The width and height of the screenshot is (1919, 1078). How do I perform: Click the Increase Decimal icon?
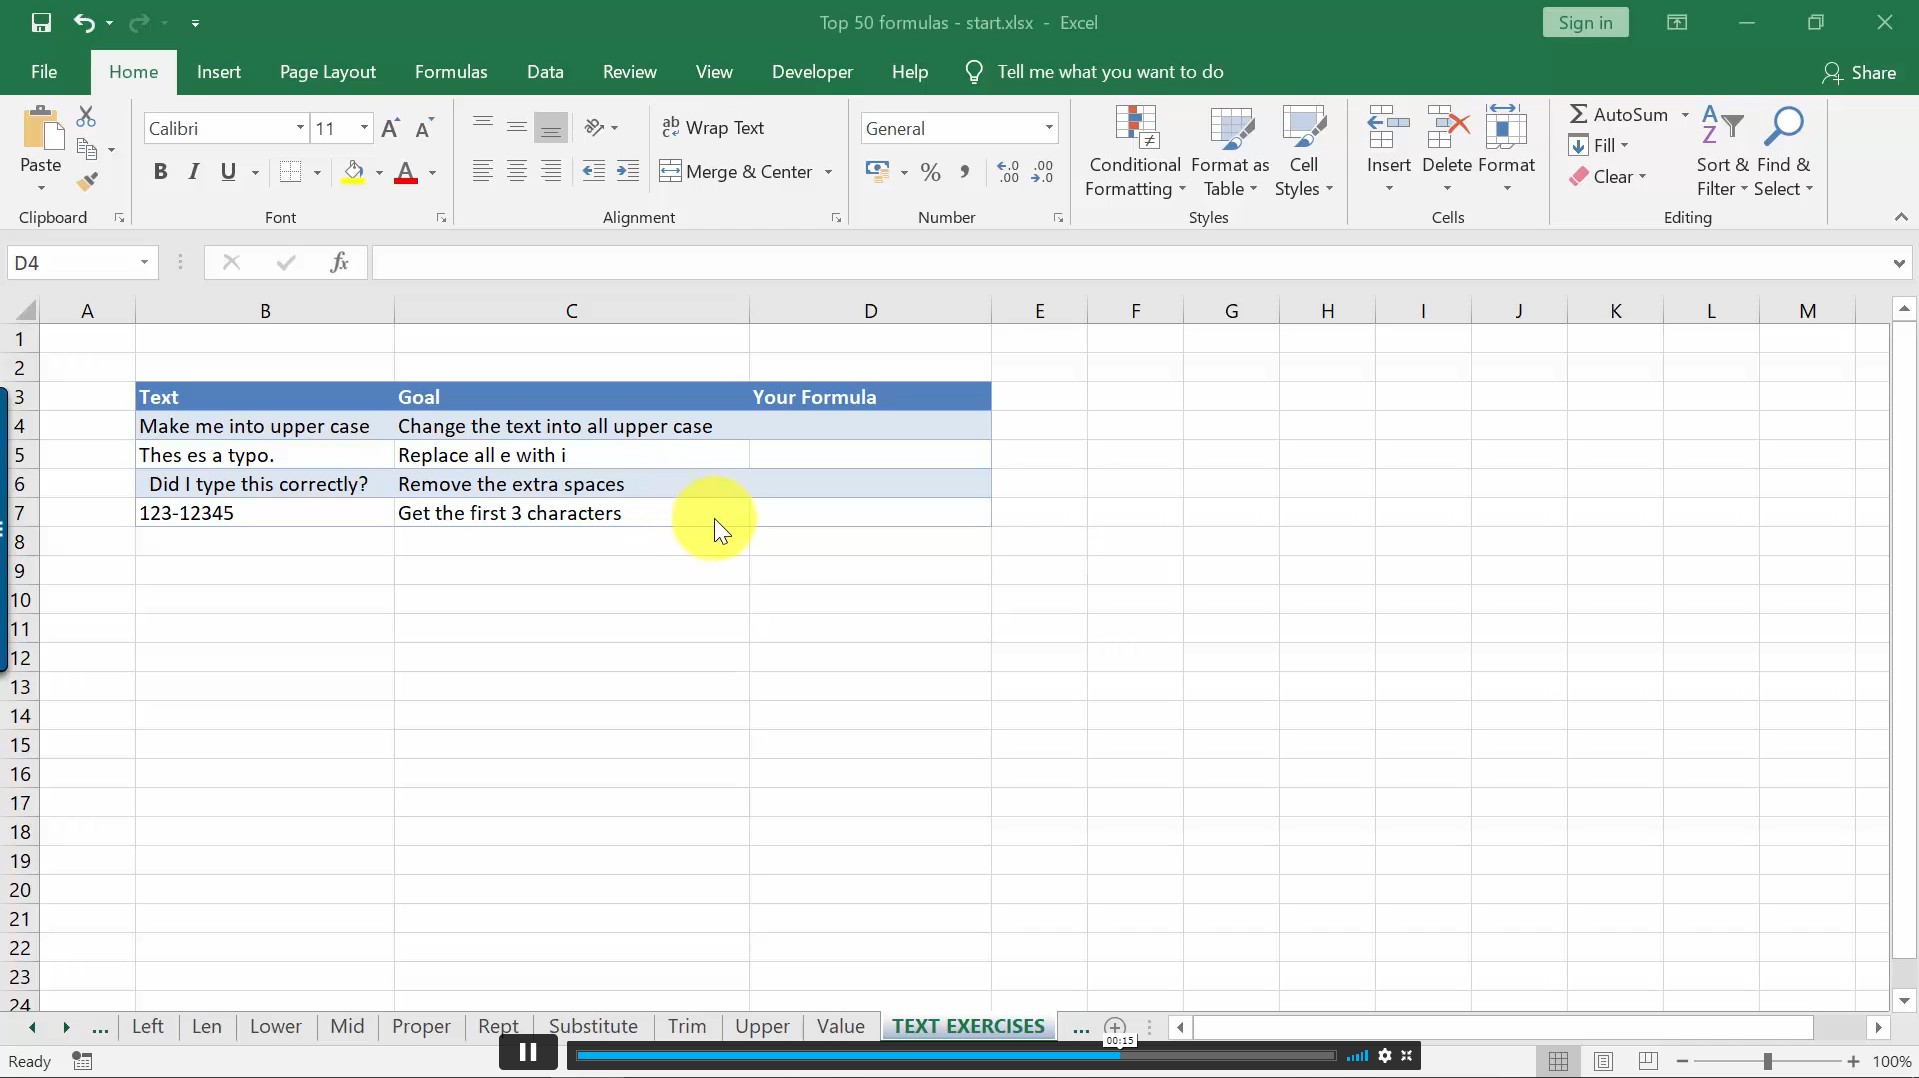1008,172
